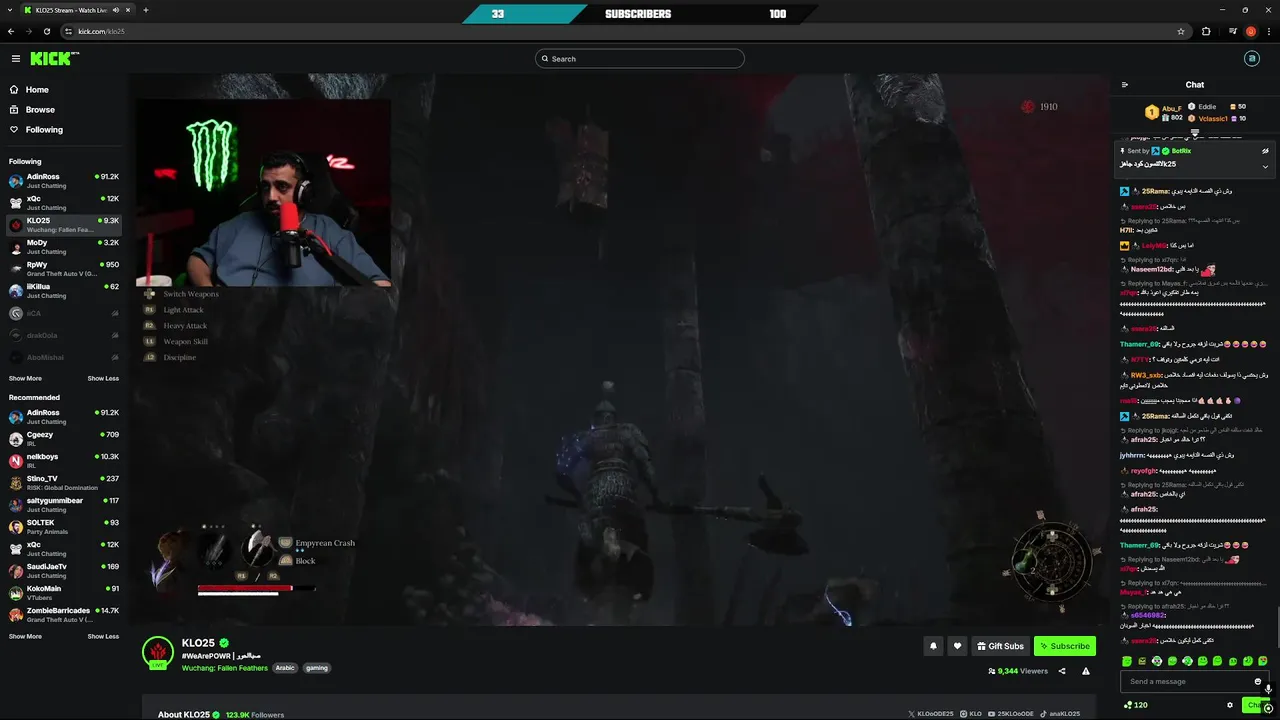Click the Arabic tag
The width and height of the screenshot is (1280, 720).
(x=285, y=668)
